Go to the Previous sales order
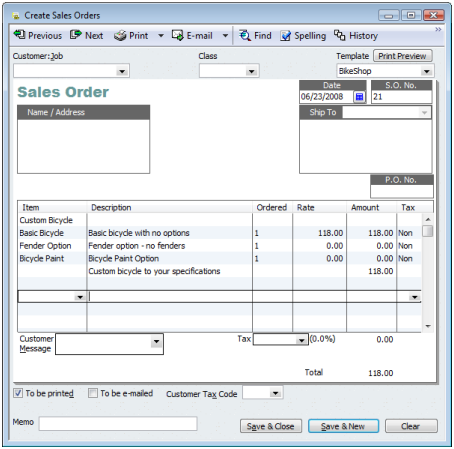This screenshot has height=449, width=454. pyautogui.click(x=37, y=35)
